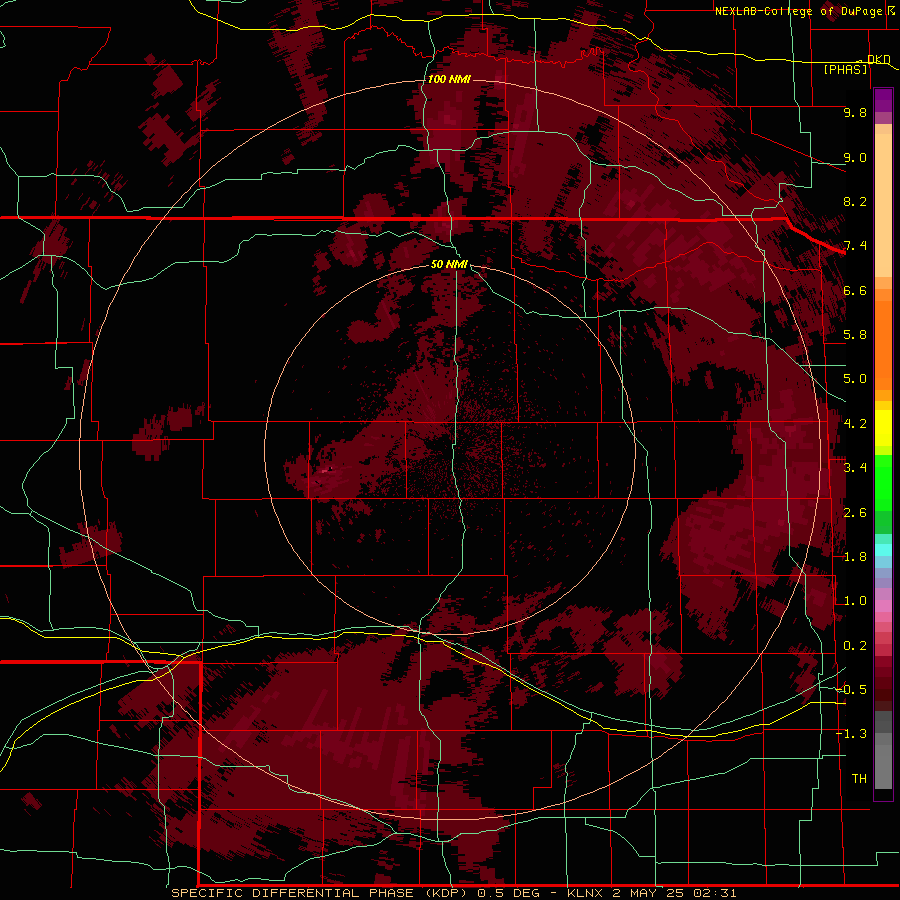Click the orange segment of the color bar
Image resolution: width=900 pixels, height=900 pixels.
[x=883, y=344]
